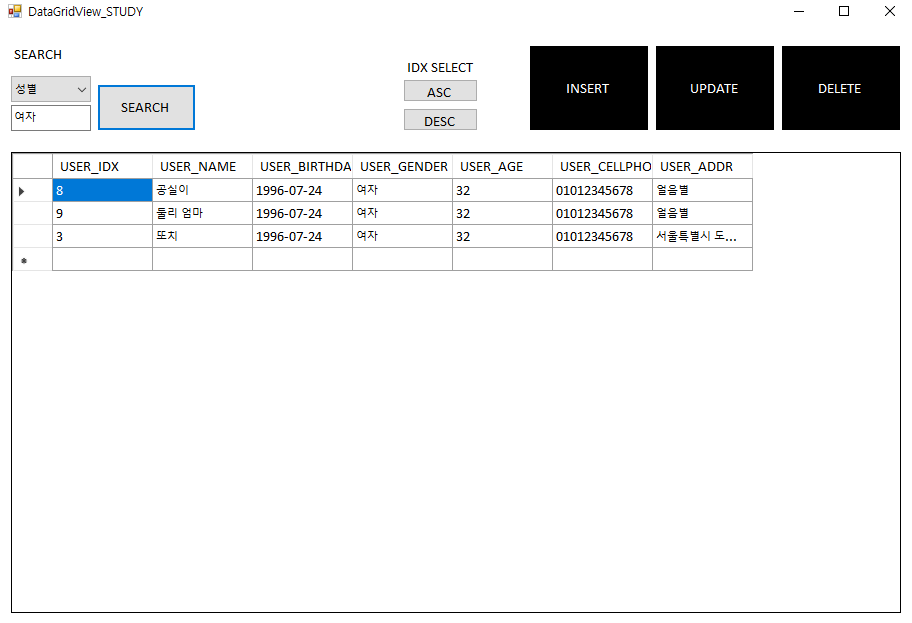Select address cell 서울특별시 도... in 또치 row

click(x=703, y=236)
